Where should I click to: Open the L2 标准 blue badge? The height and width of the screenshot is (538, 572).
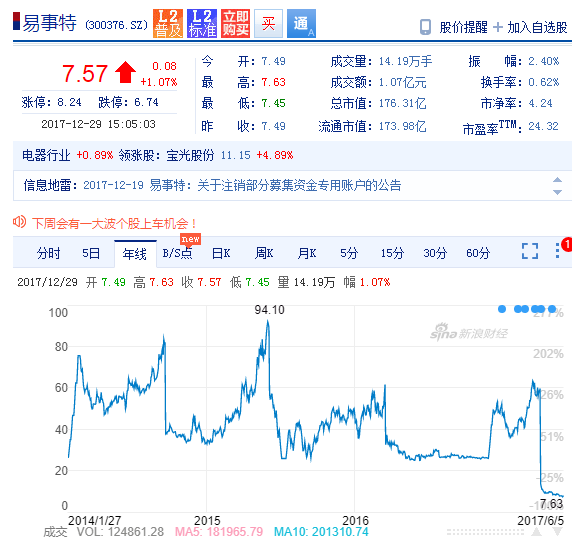click(x=202, y=23)
